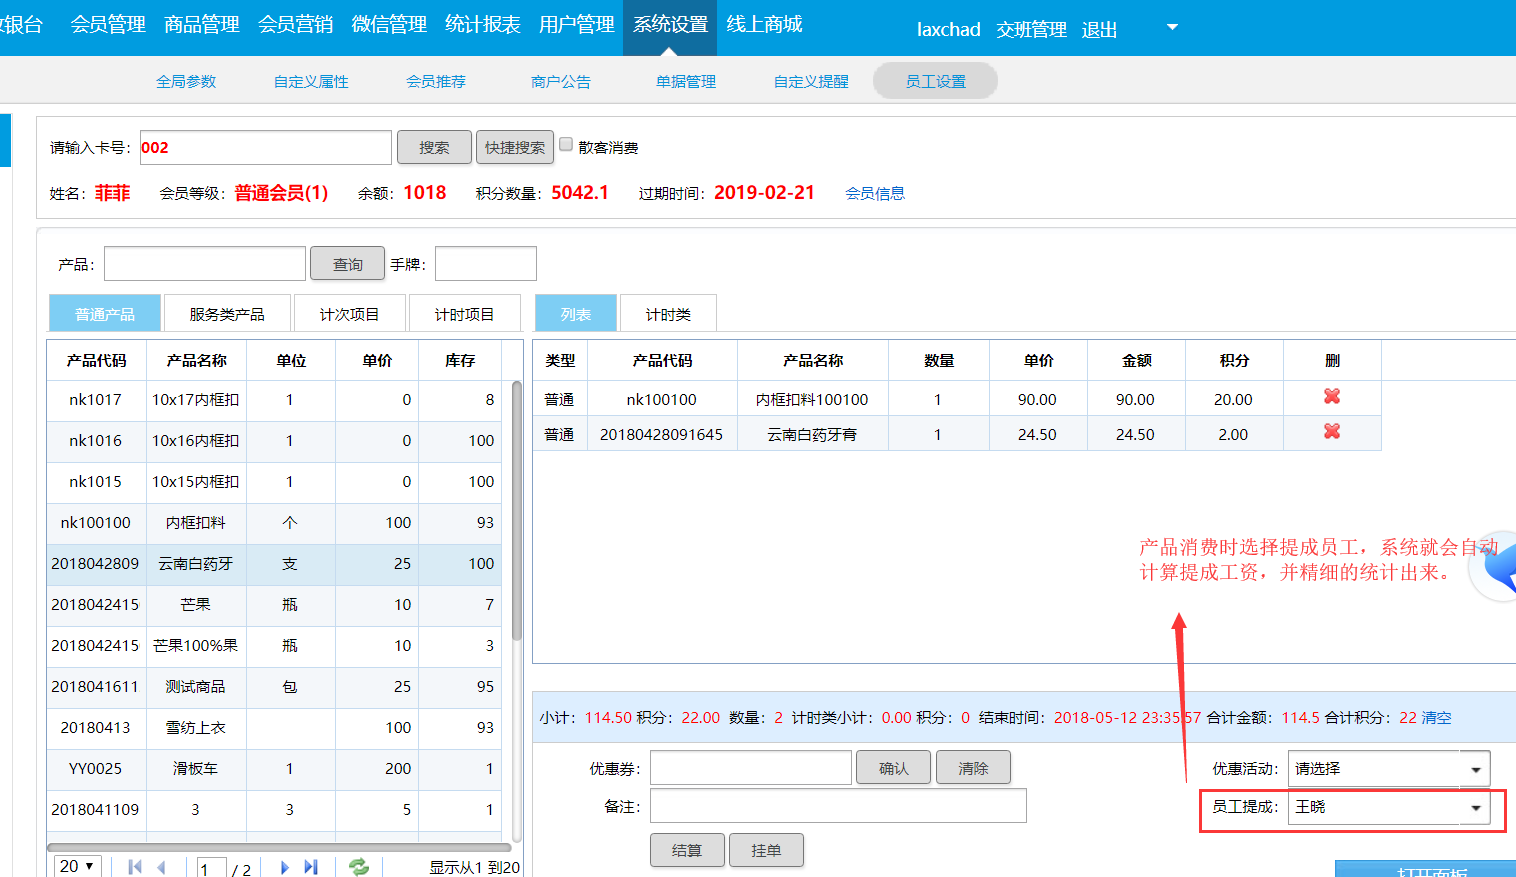Go to previous page of product list

[162, 867]
